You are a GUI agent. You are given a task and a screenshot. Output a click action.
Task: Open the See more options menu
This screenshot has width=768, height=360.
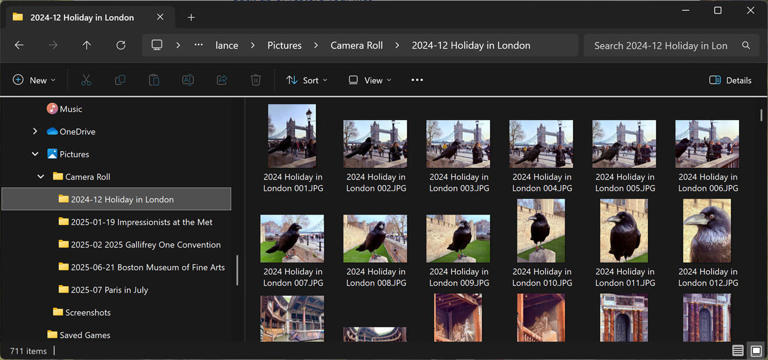click(417, 80)
